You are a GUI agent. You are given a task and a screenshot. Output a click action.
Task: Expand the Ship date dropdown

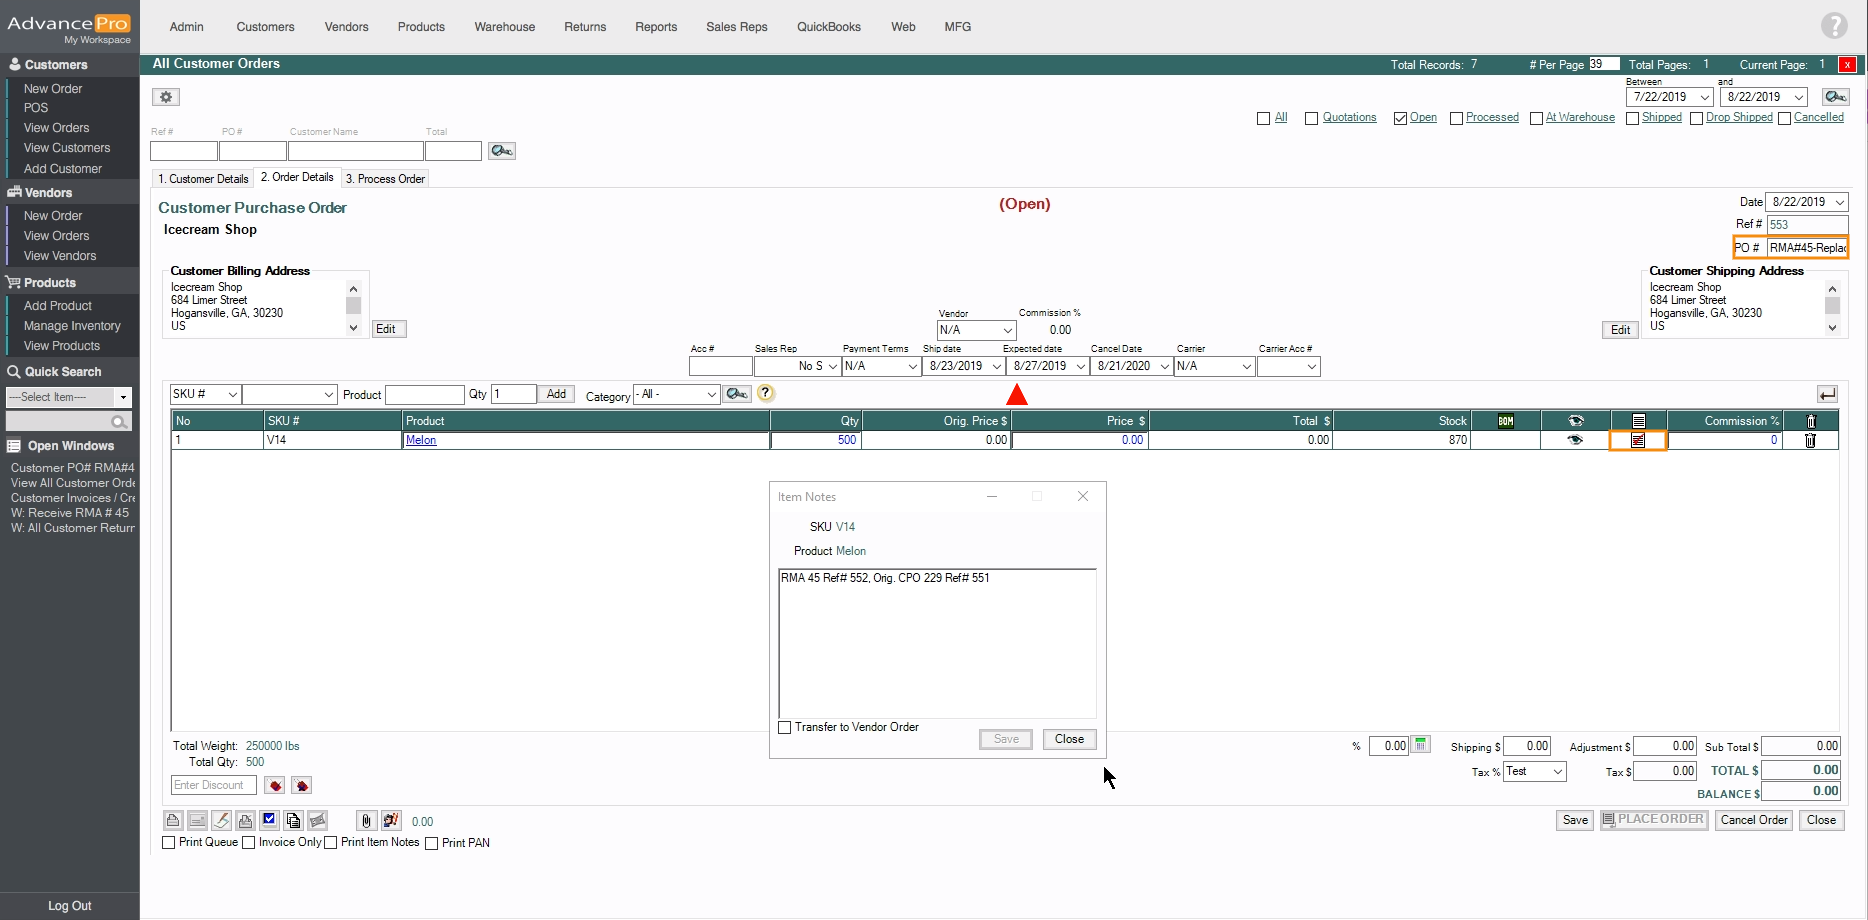tap(996, 367)
